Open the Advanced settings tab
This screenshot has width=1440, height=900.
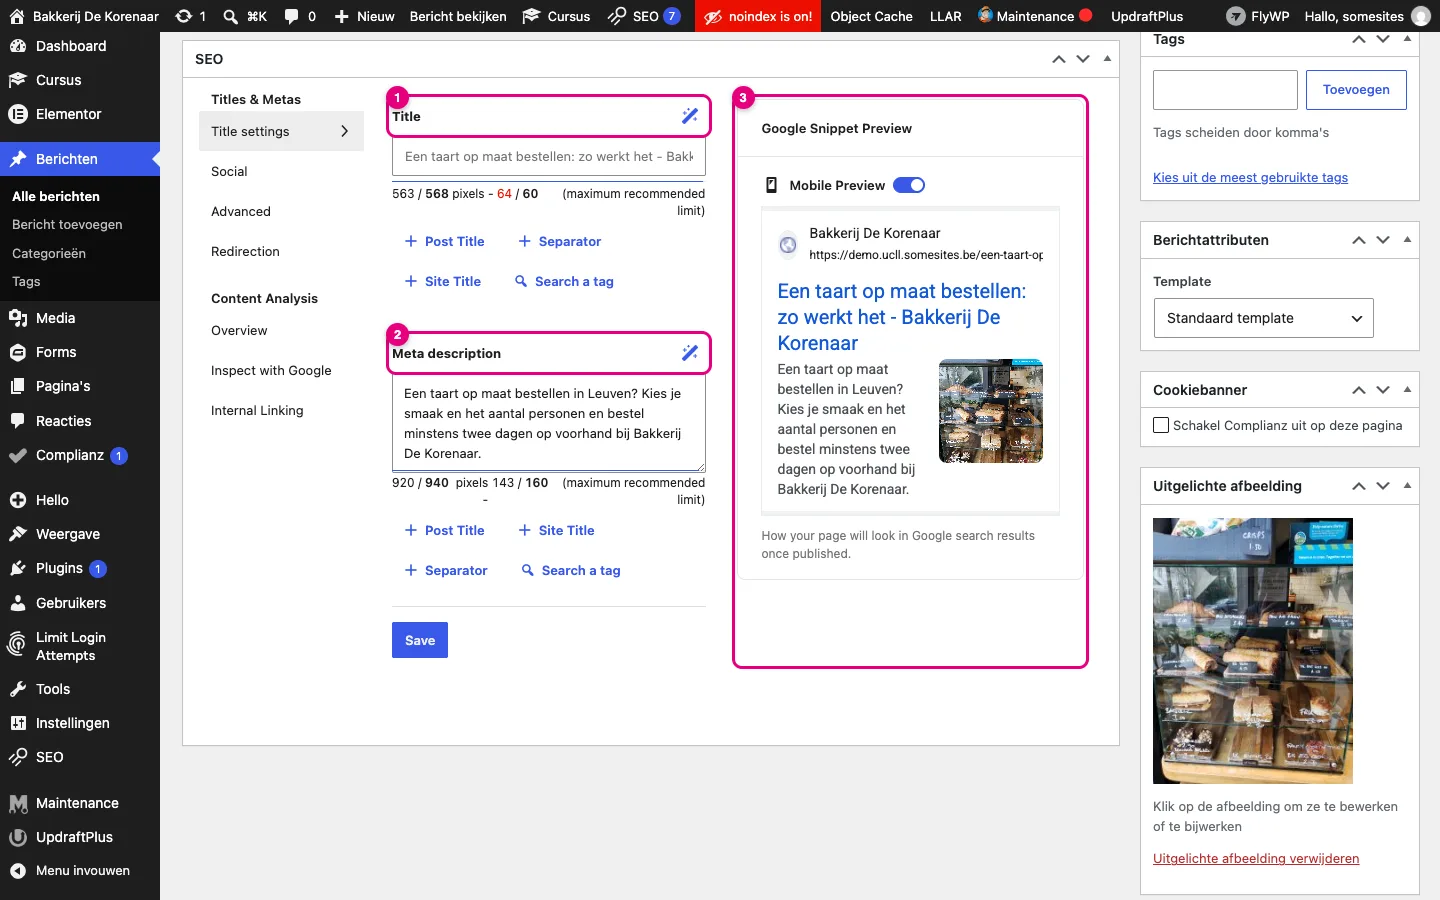pyautogui.click(x=241, y=211)
